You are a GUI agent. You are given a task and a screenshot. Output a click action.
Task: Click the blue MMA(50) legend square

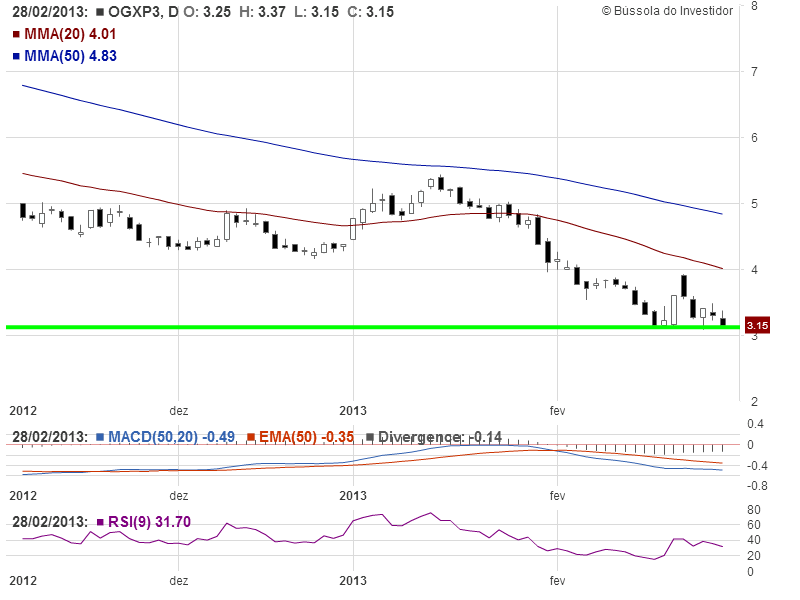[x=16, y=56]
